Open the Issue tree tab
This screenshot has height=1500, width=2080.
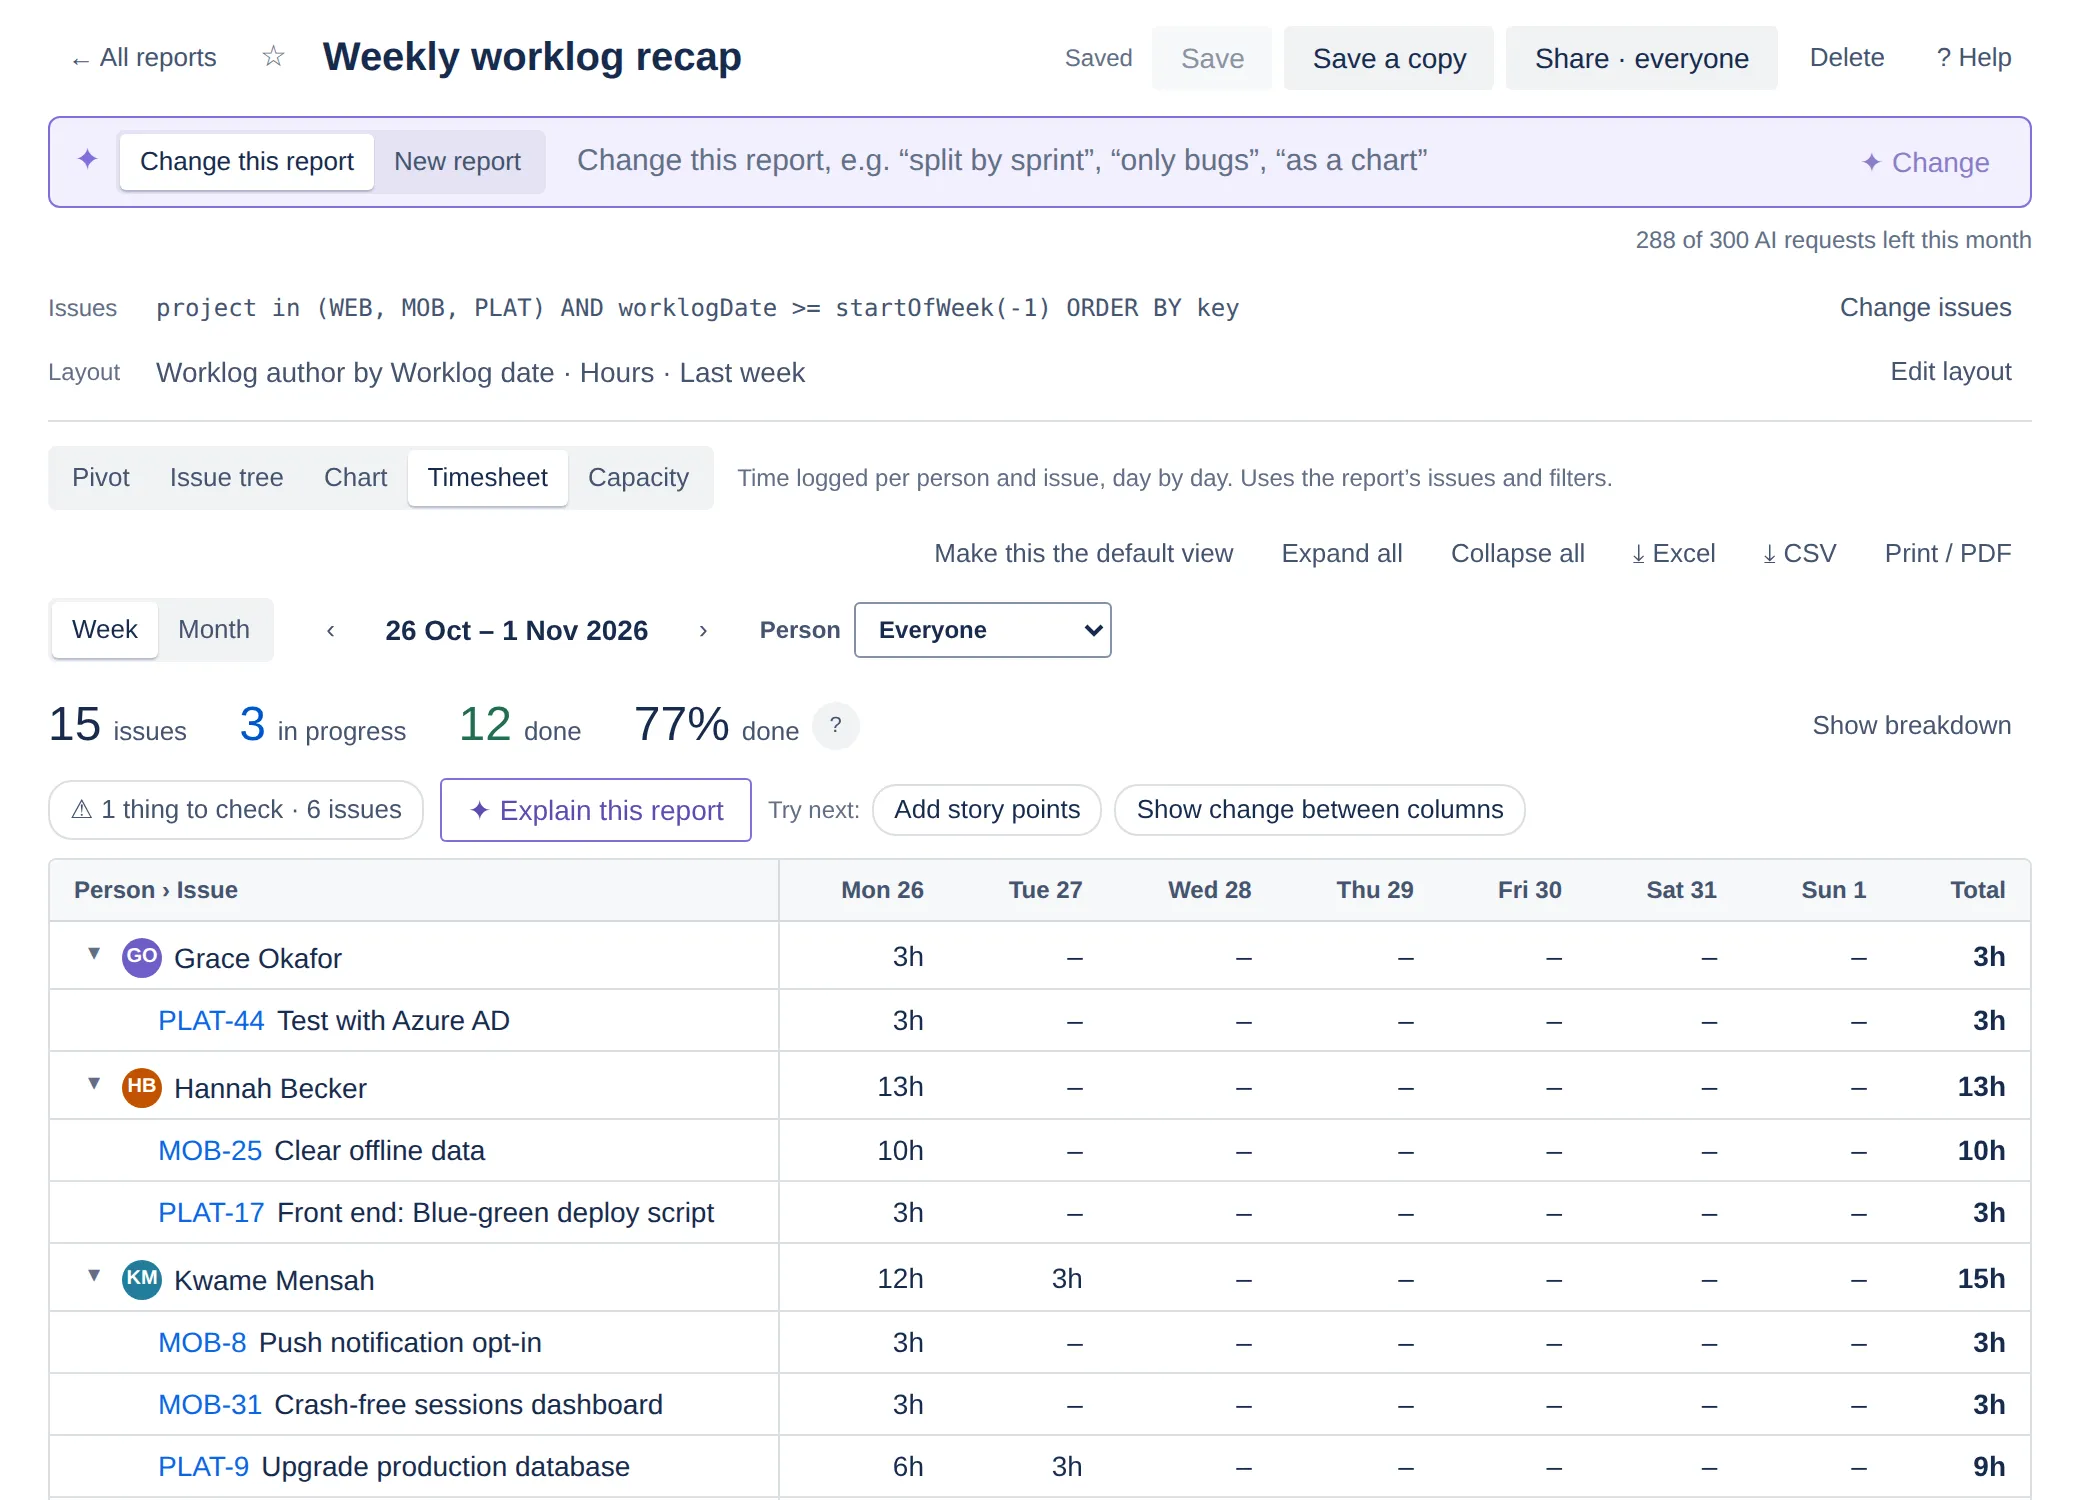(227, 477)
